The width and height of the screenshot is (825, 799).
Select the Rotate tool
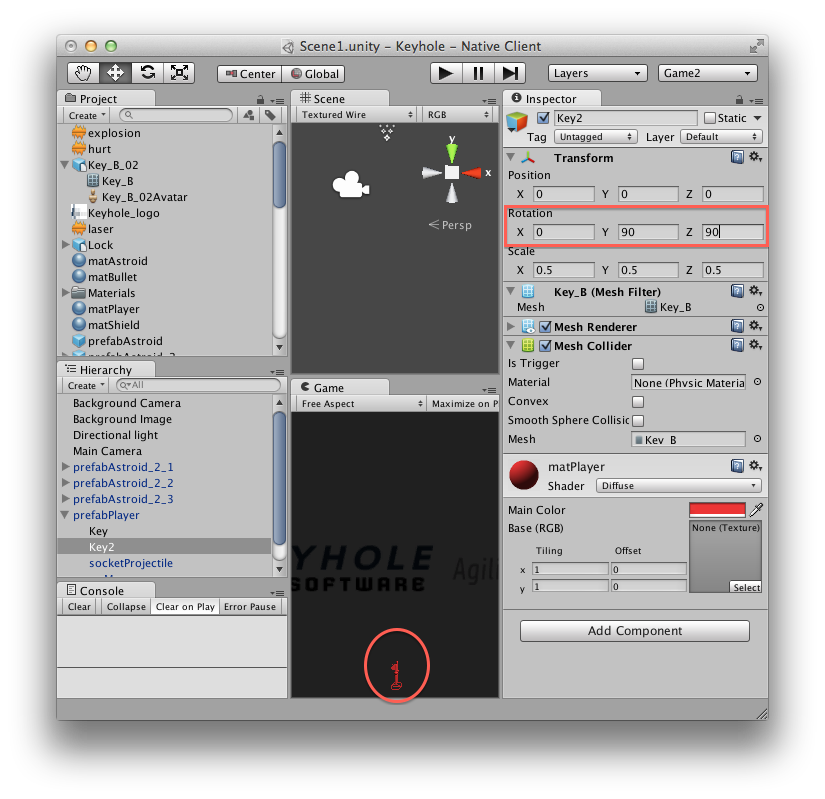pos(147,73)
